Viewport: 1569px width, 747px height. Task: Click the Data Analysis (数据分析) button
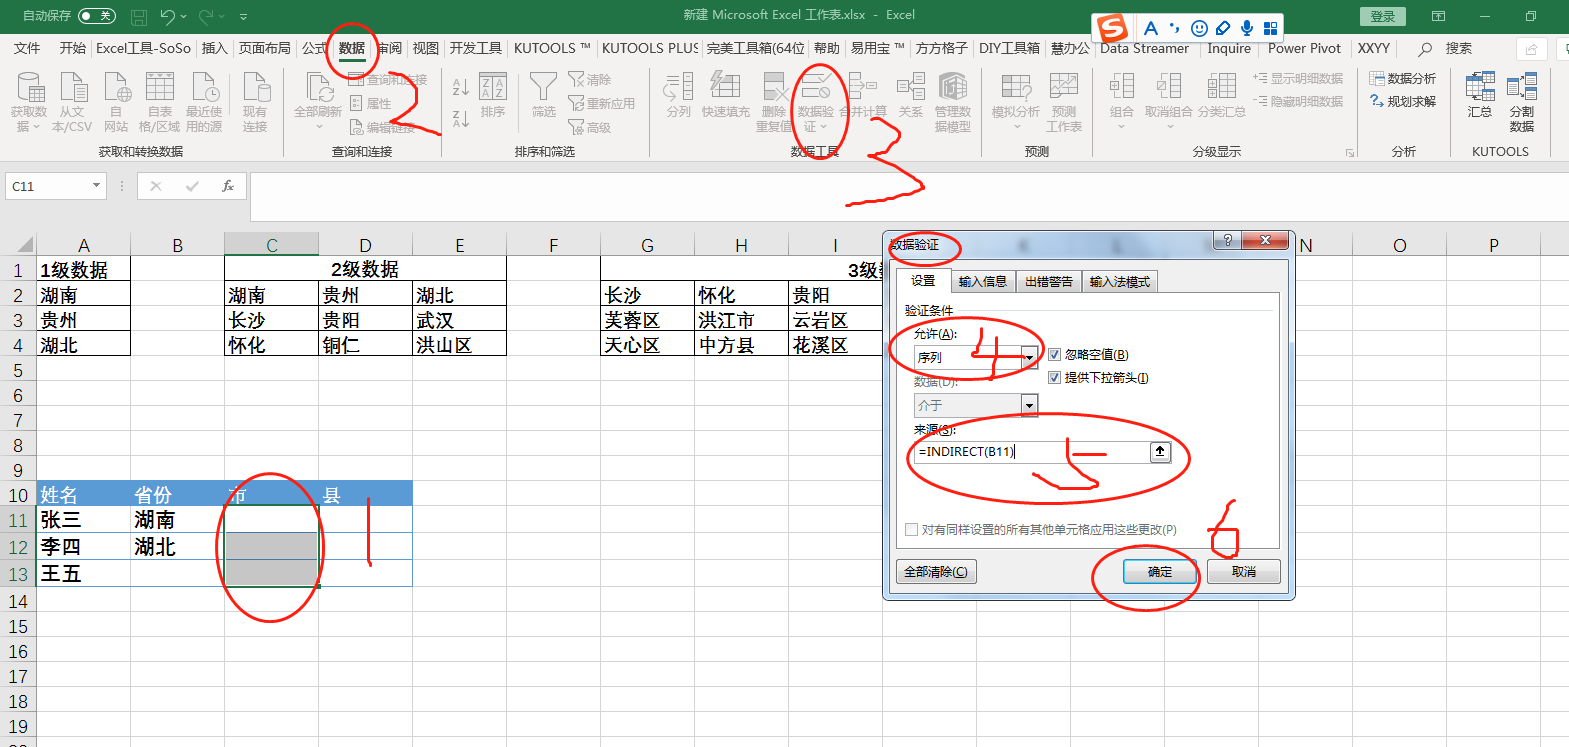pyautogui.click(x=1403, y=78)
